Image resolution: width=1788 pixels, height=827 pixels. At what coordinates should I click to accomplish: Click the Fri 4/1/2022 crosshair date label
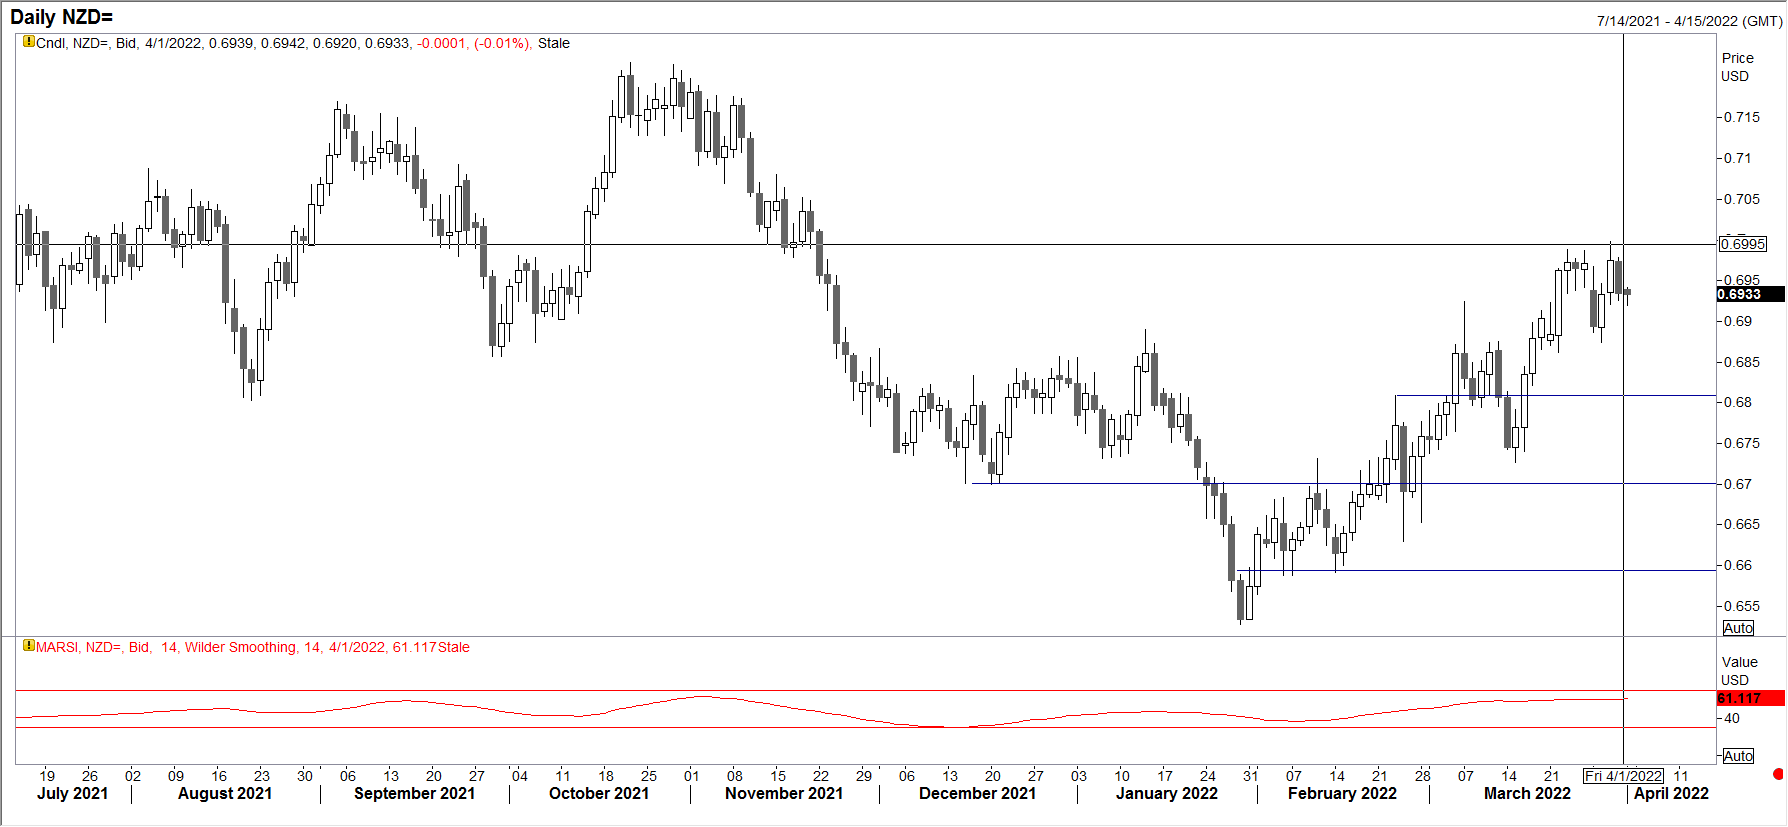coord(1624,776)
